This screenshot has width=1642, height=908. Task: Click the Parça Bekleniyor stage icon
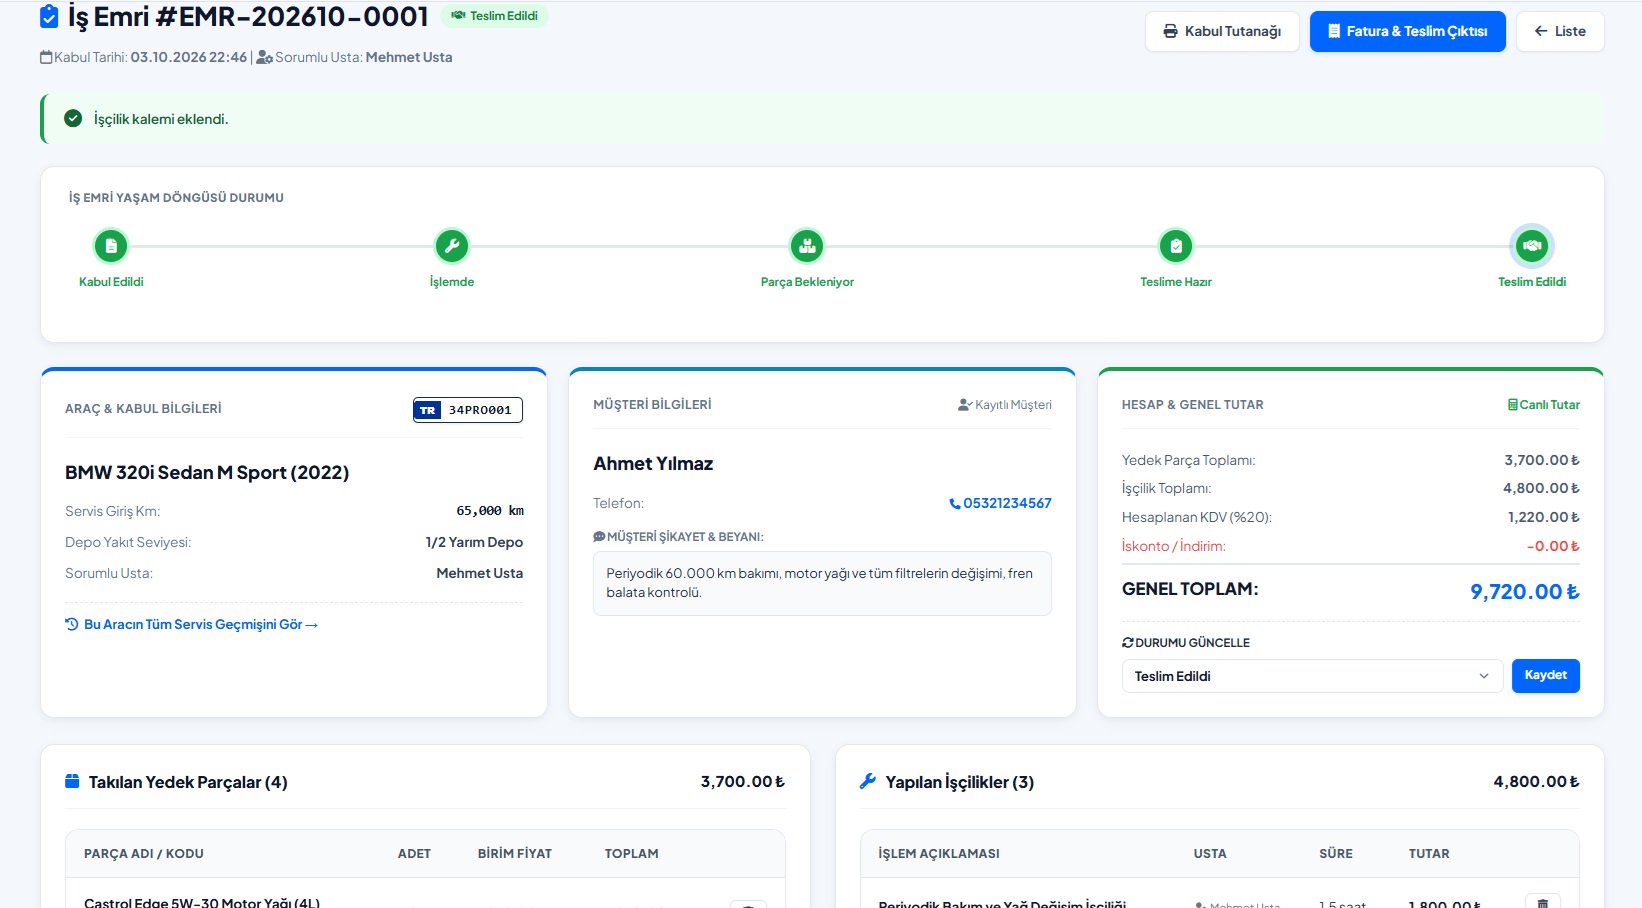click(807, 246)
